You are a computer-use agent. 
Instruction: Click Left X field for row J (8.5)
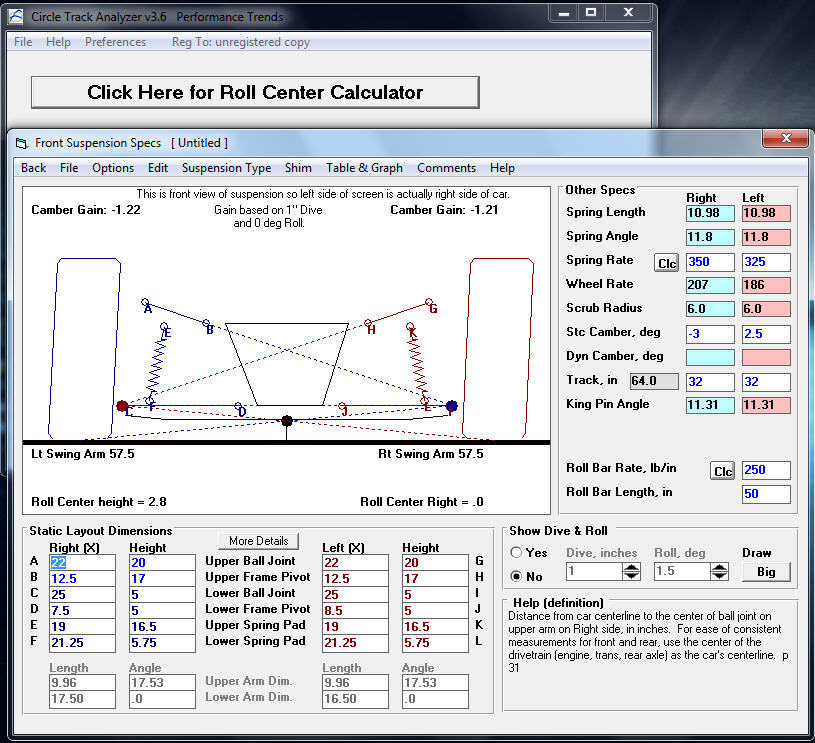click(355, 610)
